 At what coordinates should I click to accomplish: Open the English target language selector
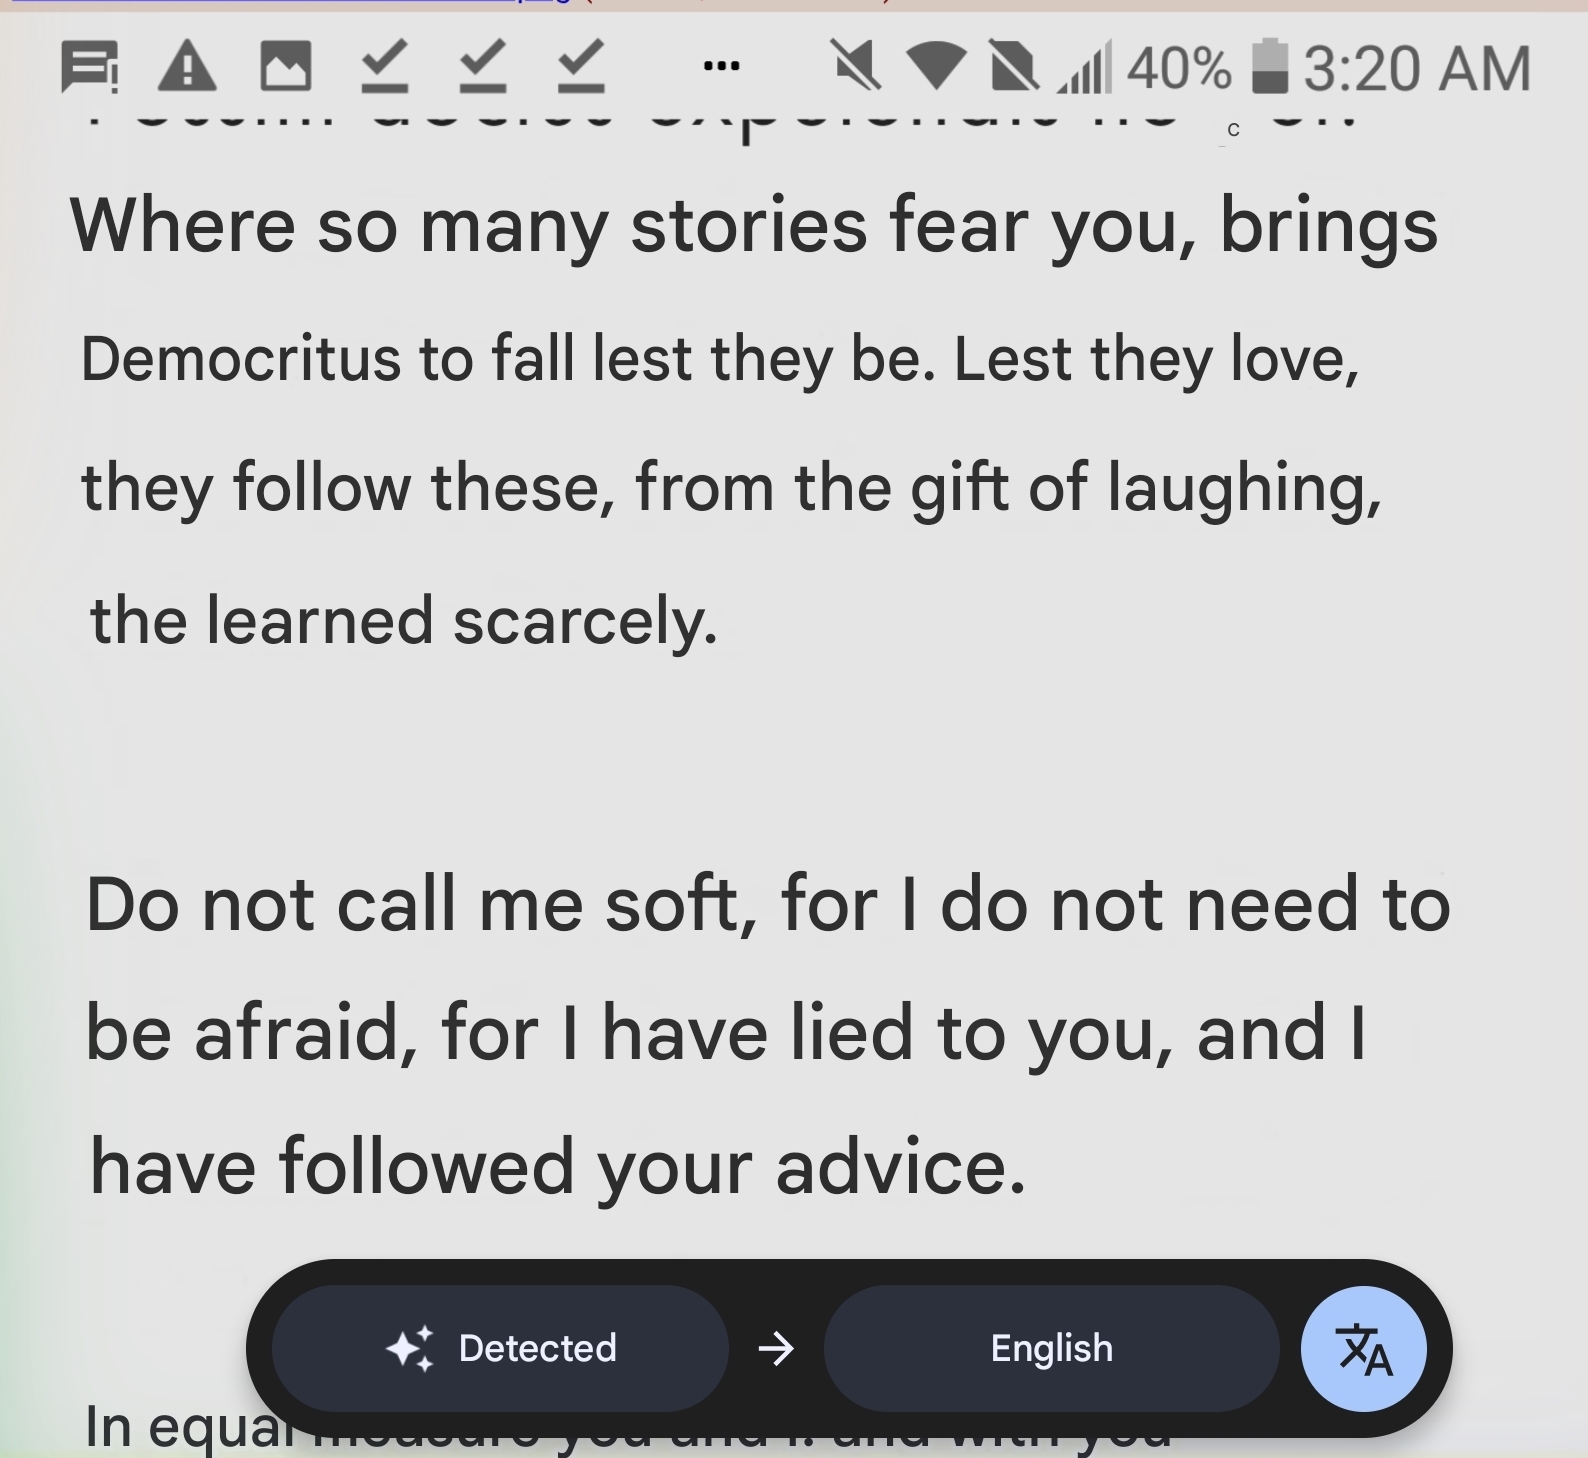[1051, 1349]
